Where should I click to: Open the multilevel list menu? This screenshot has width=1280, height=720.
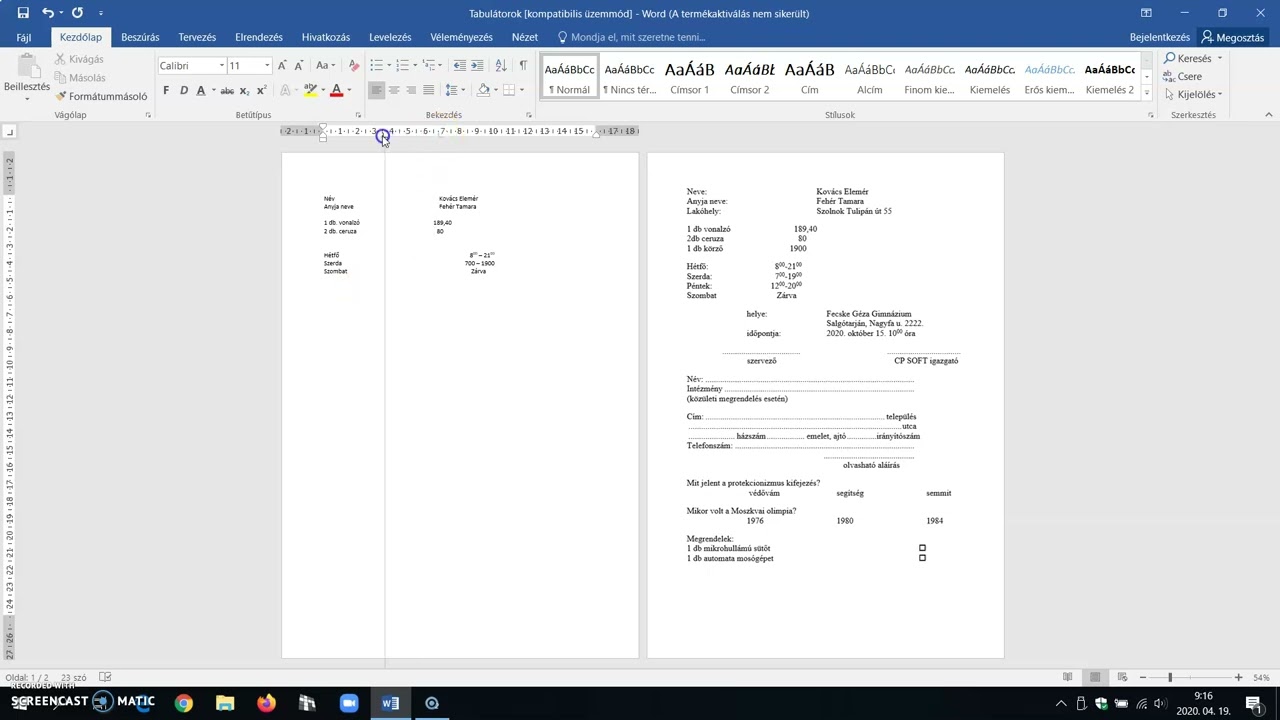(429, 65)
